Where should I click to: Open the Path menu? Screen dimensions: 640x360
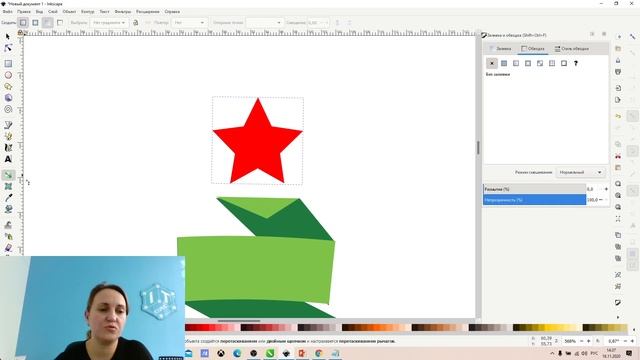[87, 12]
